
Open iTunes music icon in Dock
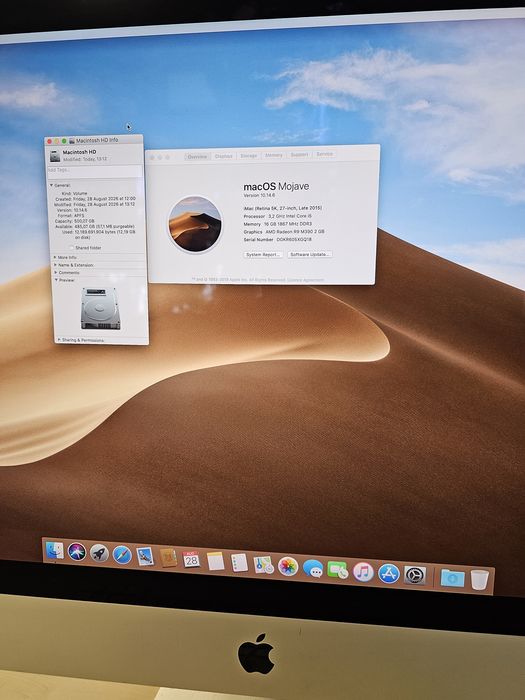363,572
